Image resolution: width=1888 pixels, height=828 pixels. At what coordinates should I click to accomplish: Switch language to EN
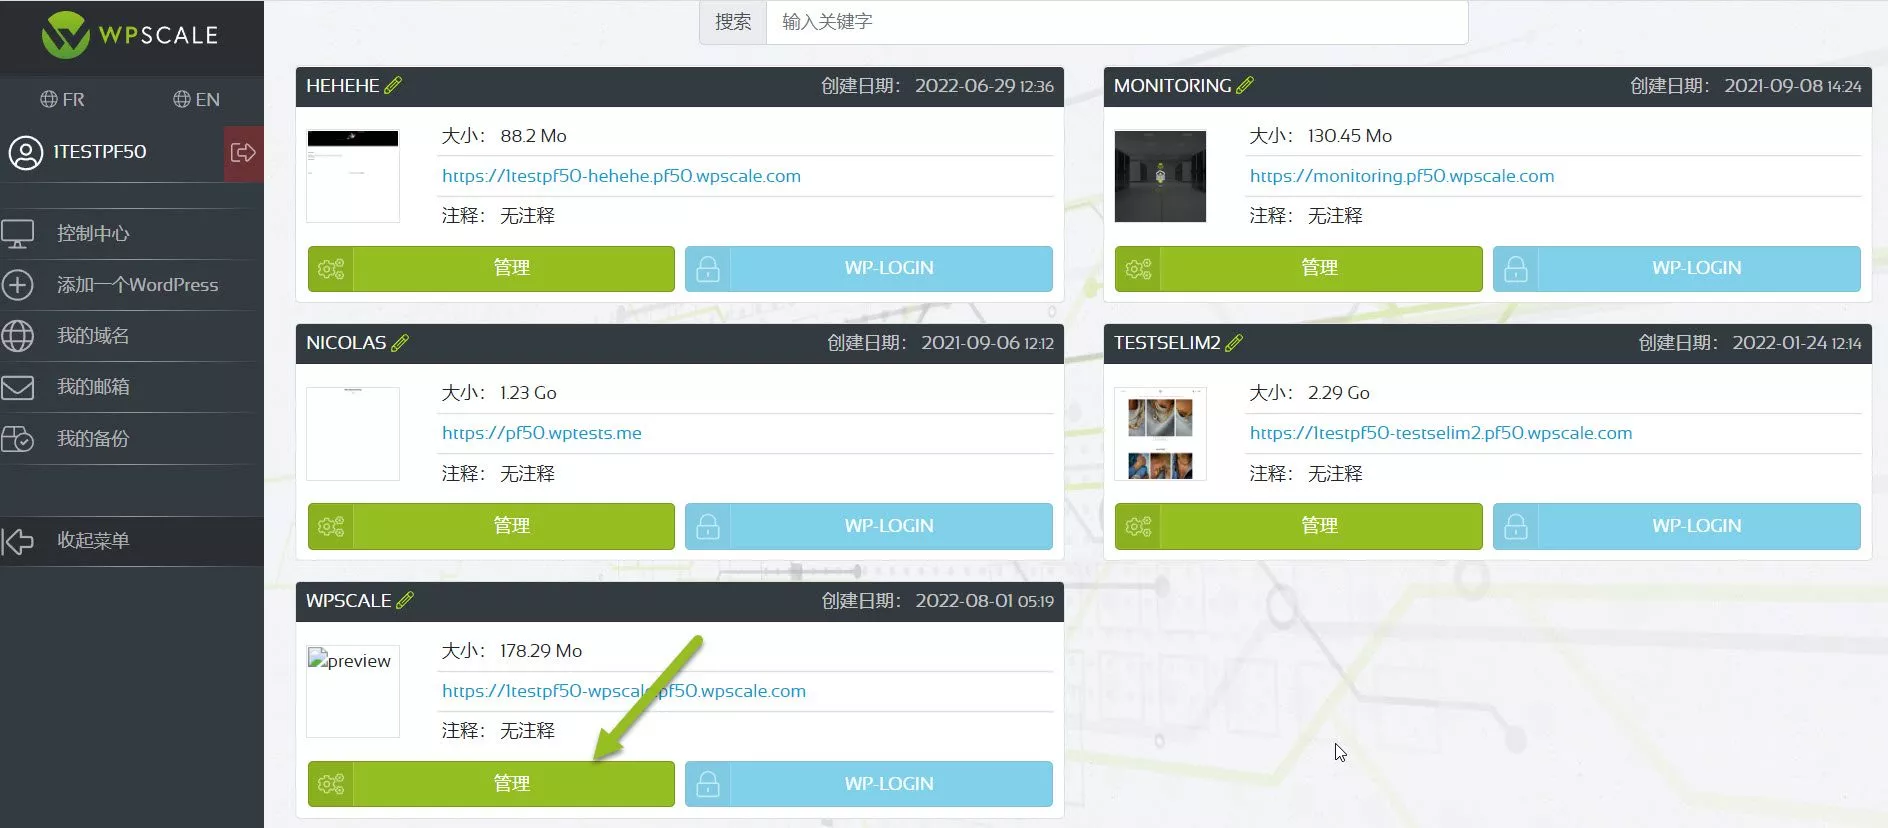196,99
